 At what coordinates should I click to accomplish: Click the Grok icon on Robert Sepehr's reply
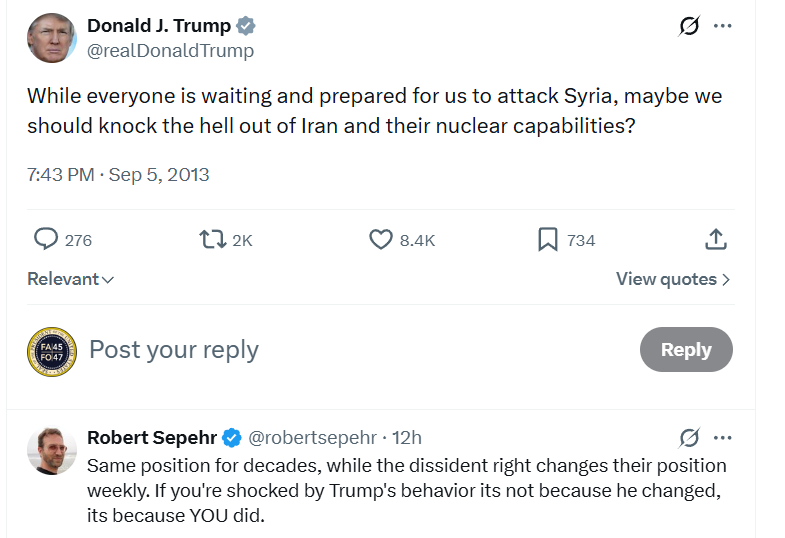689,437
